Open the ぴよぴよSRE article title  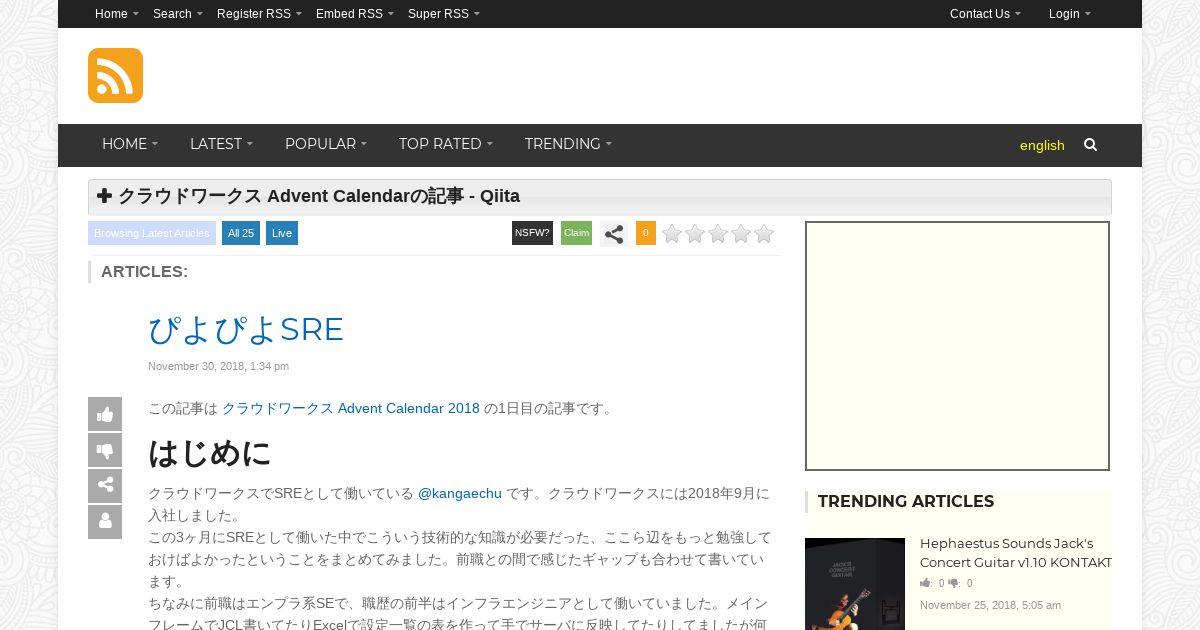[x=246, y=330]
